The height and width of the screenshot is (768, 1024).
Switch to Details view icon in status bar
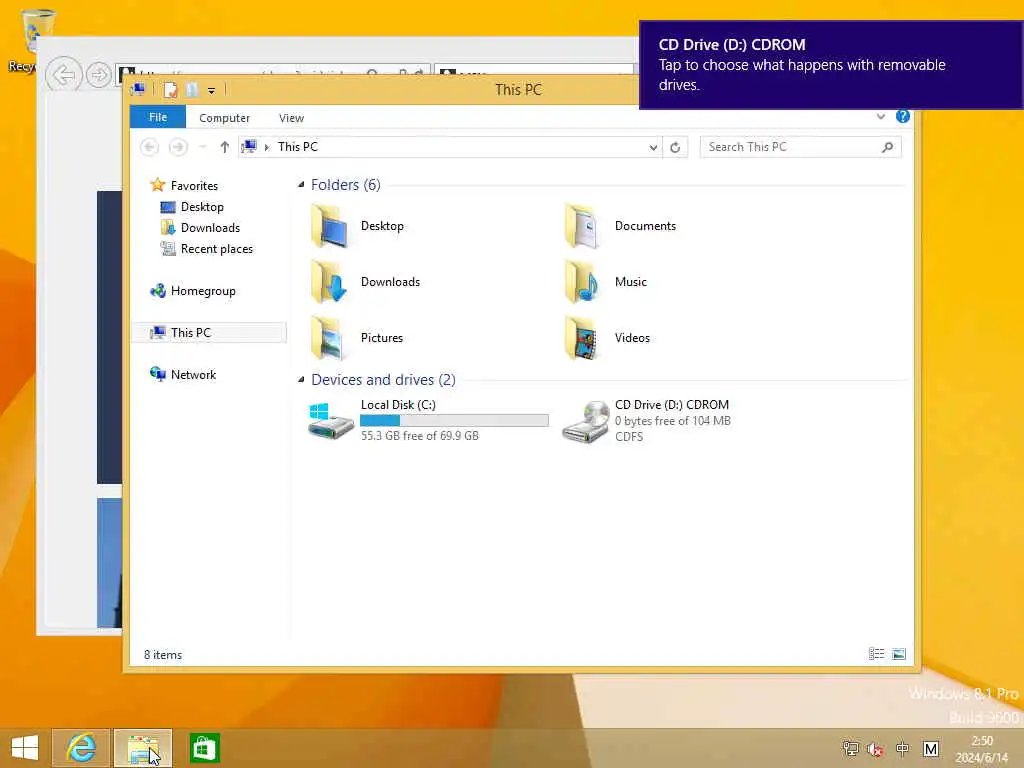pos(876,654)
